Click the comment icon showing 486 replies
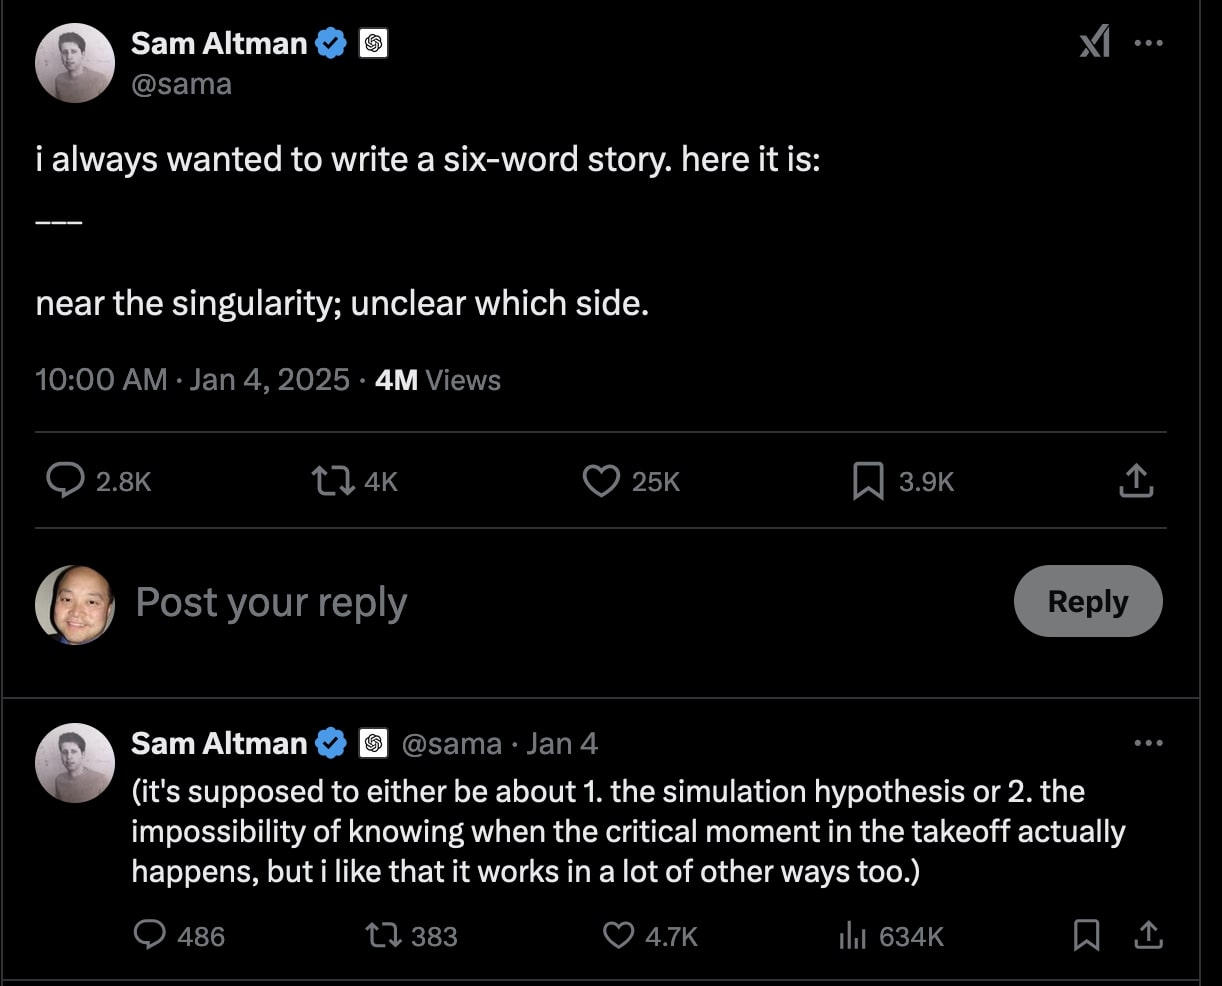This screenshot has width=1222, height=986. [150, 936]
